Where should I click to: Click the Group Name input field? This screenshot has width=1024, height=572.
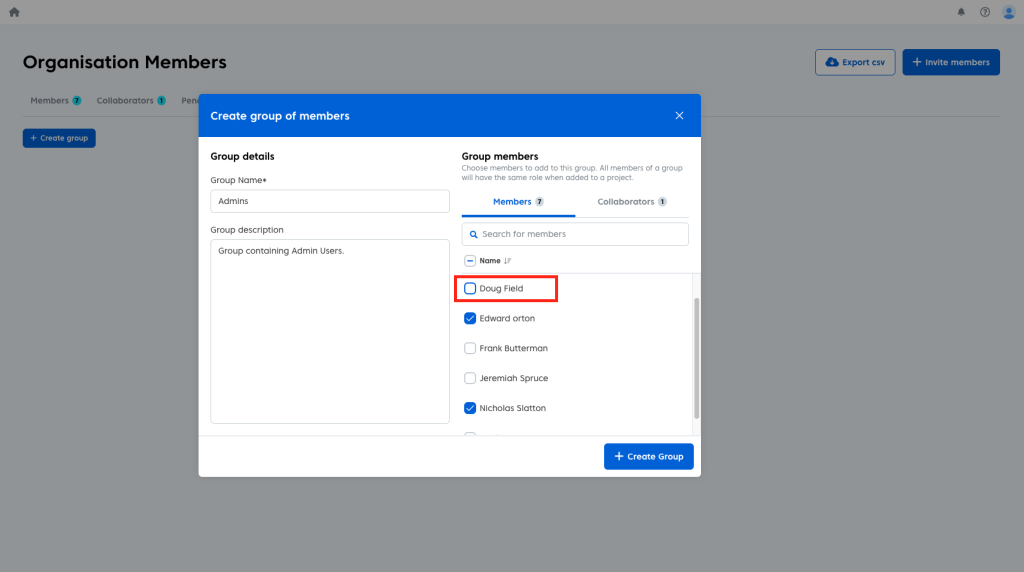330,201
